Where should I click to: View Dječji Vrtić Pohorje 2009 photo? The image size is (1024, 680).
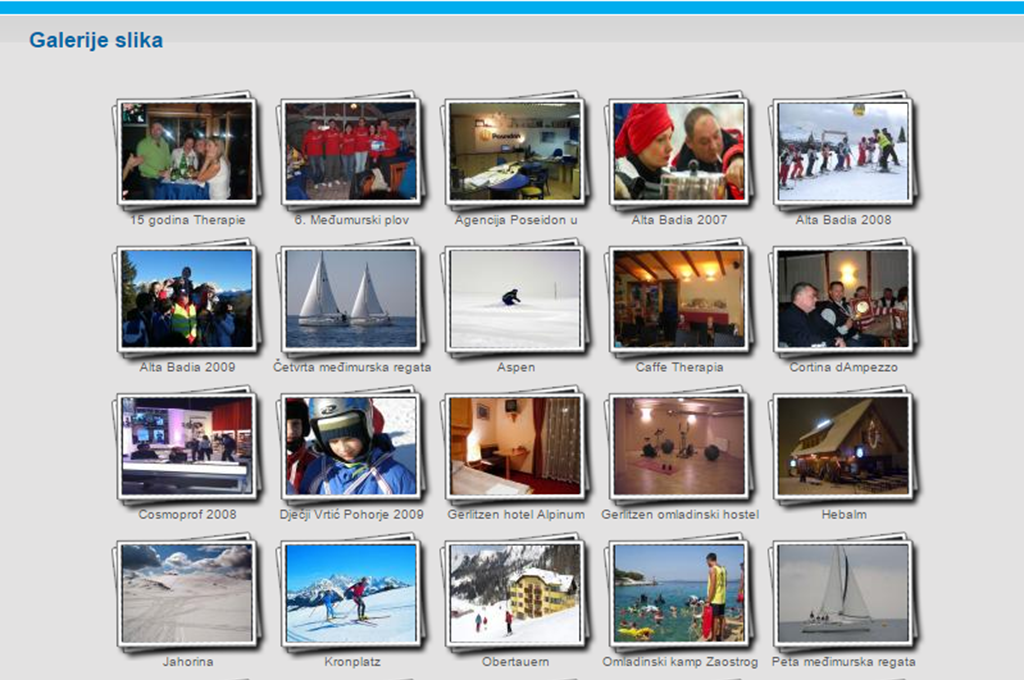350,446
